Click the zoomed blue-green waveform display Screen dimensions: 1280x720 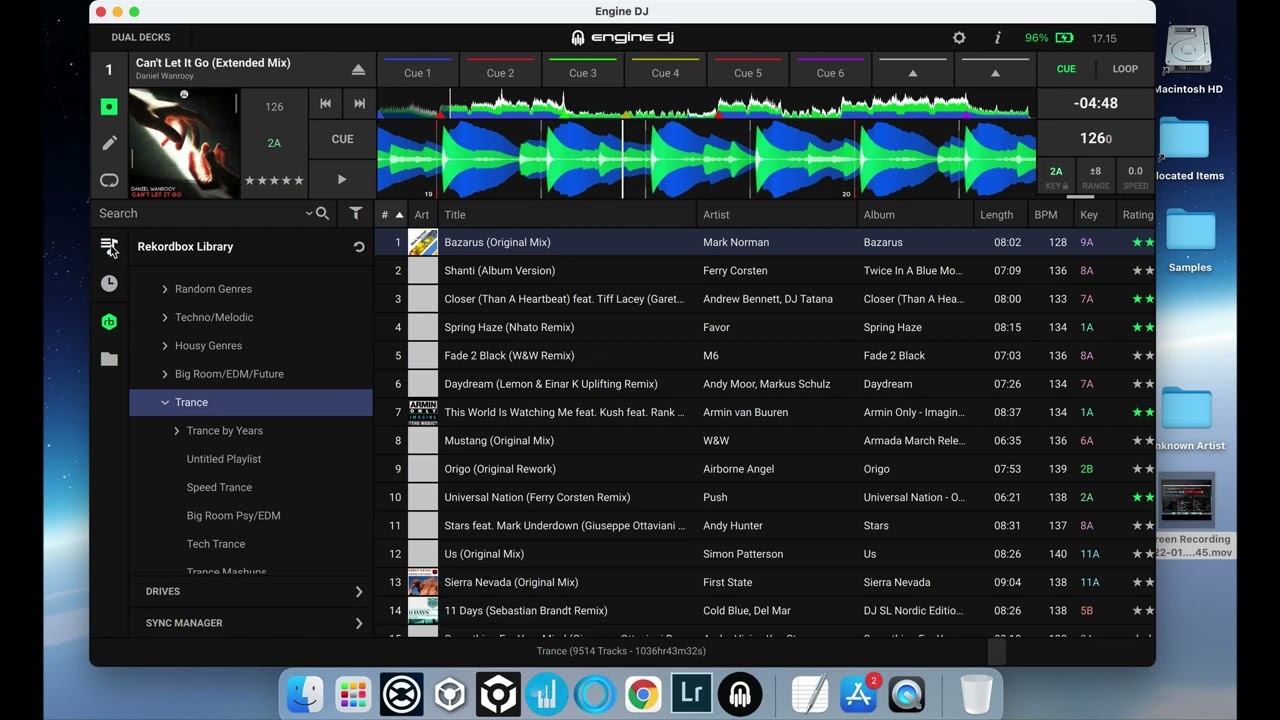coord(705,160)
